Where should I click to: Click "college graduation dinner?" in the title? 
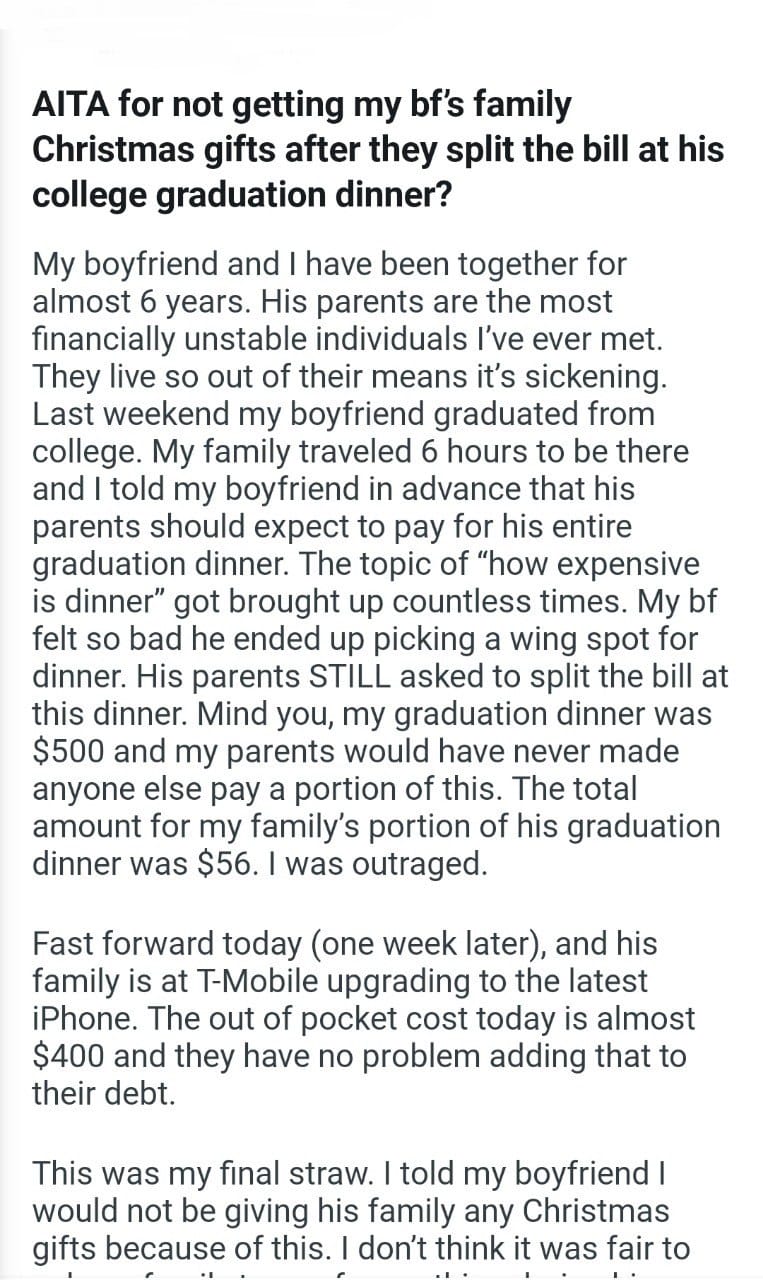243,194
